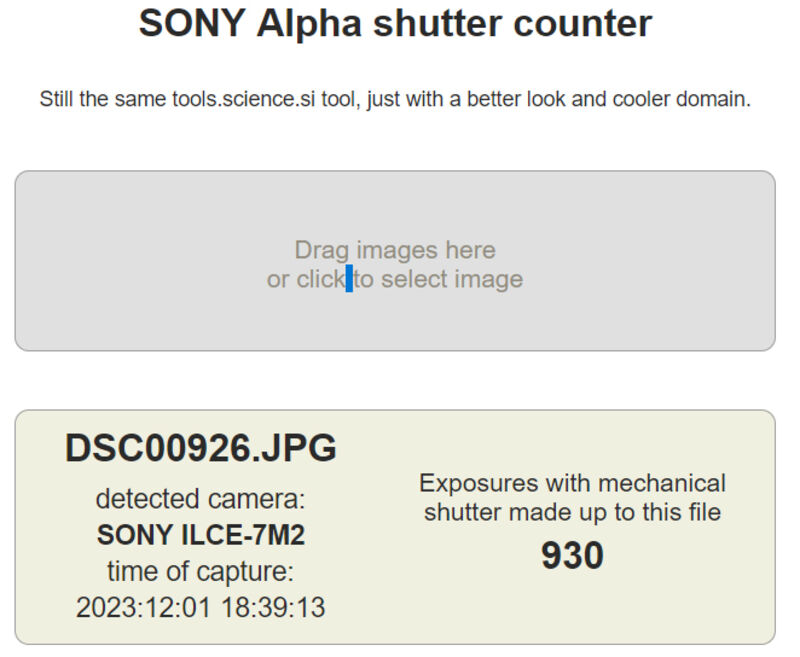Select the shutter count value 930
Viewport: 800px width, 657px height.
pos(572,555)
